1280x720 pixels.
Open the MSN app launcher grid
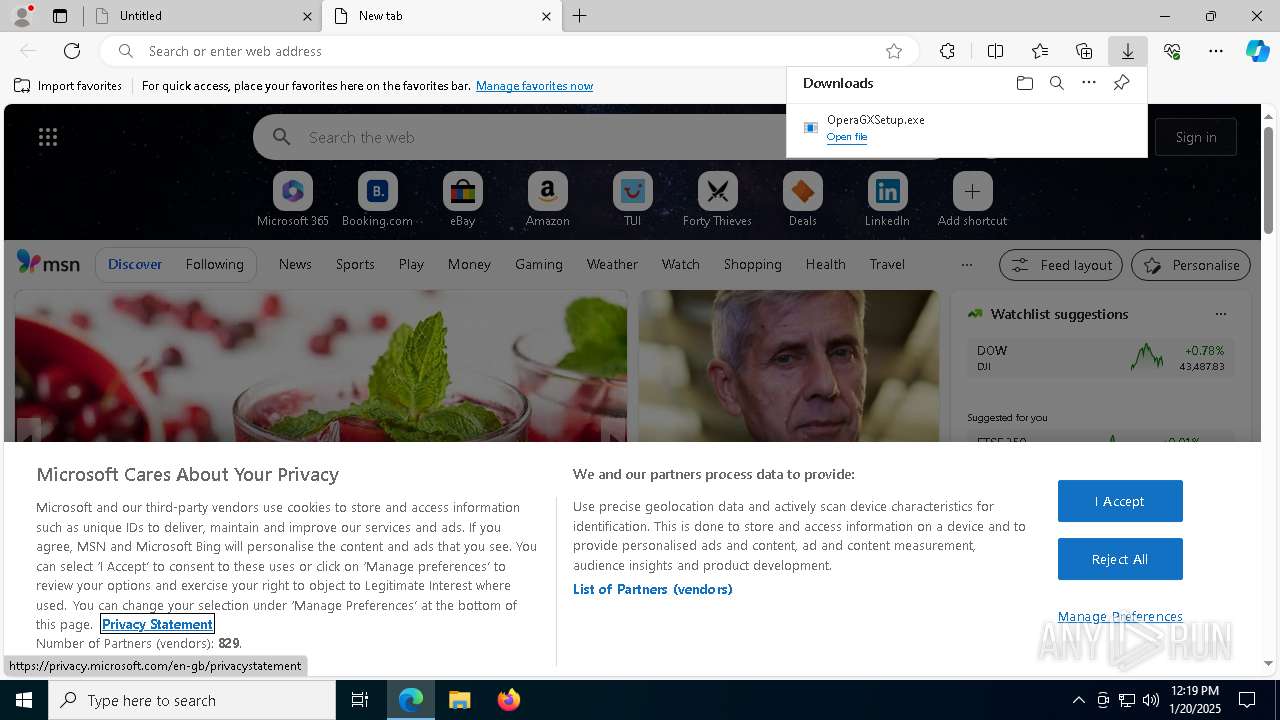tap(48, 137)
